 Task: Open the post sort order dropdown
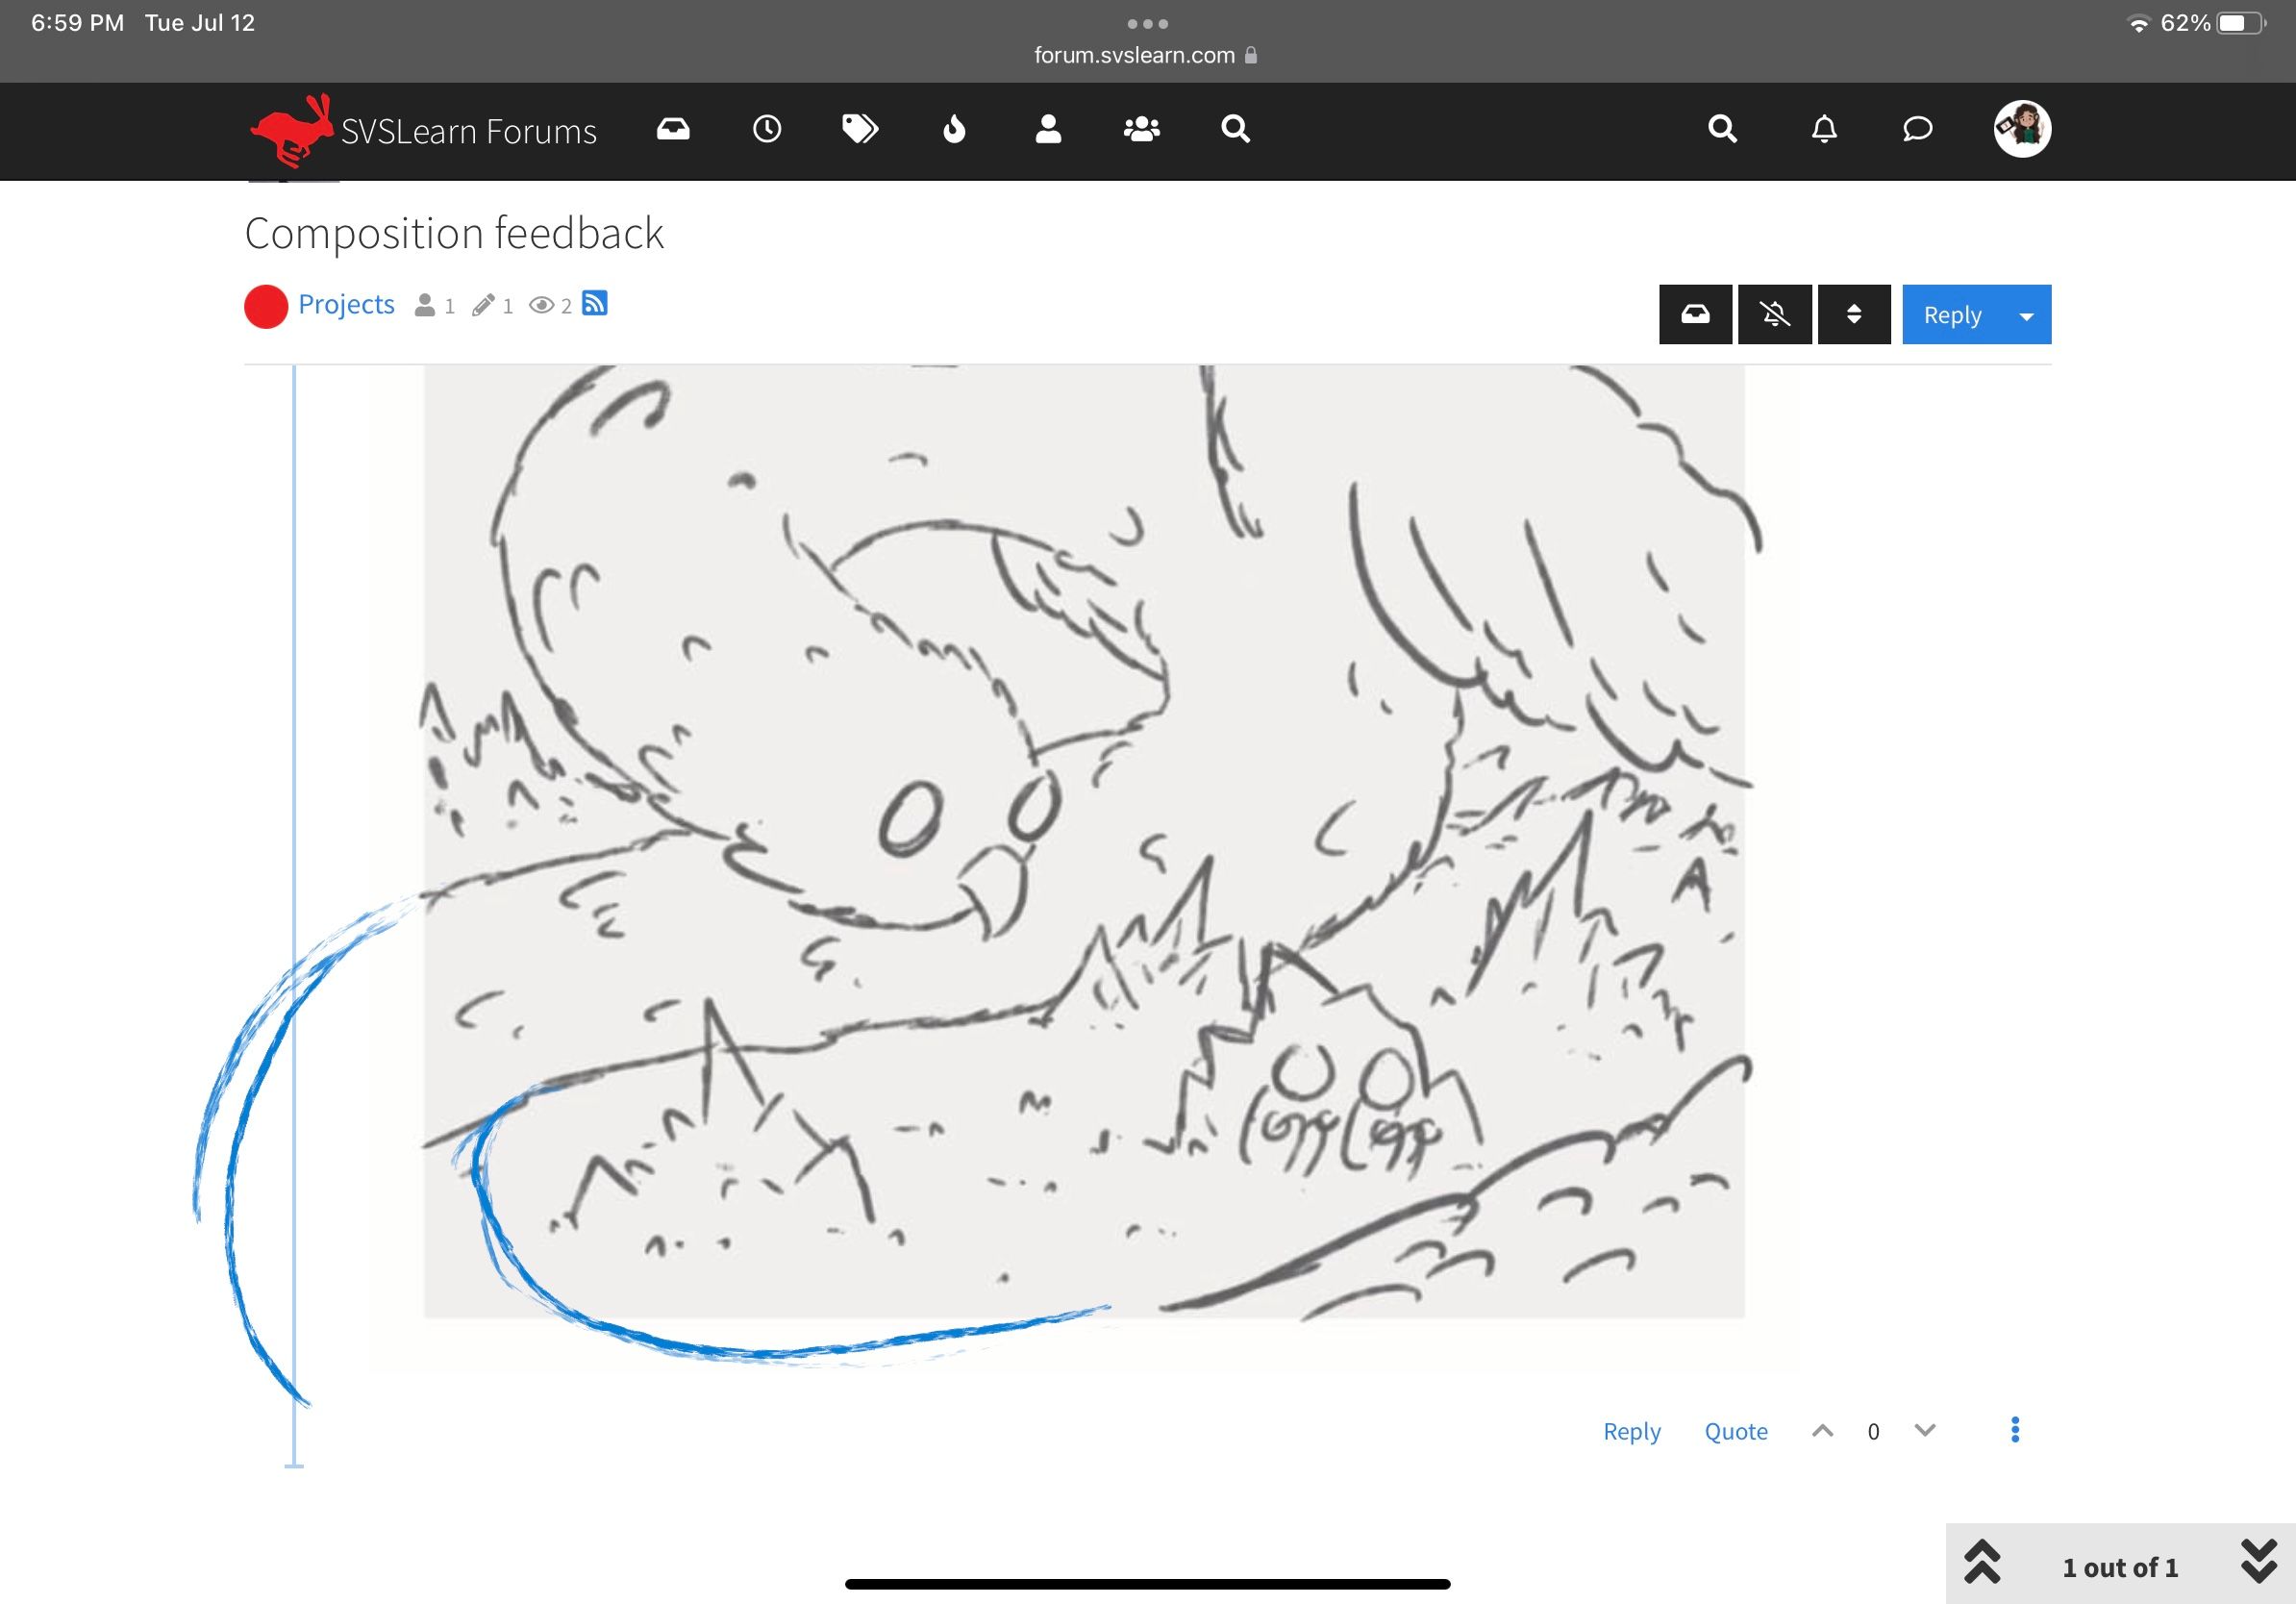click(x=1854, y=315)
